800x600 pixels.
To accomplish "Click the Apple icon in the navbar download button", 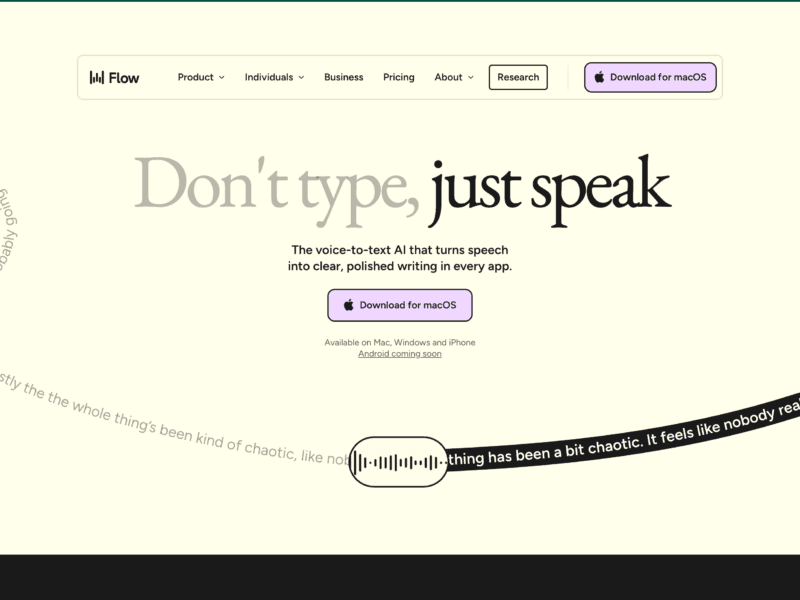I will (599, 77).
